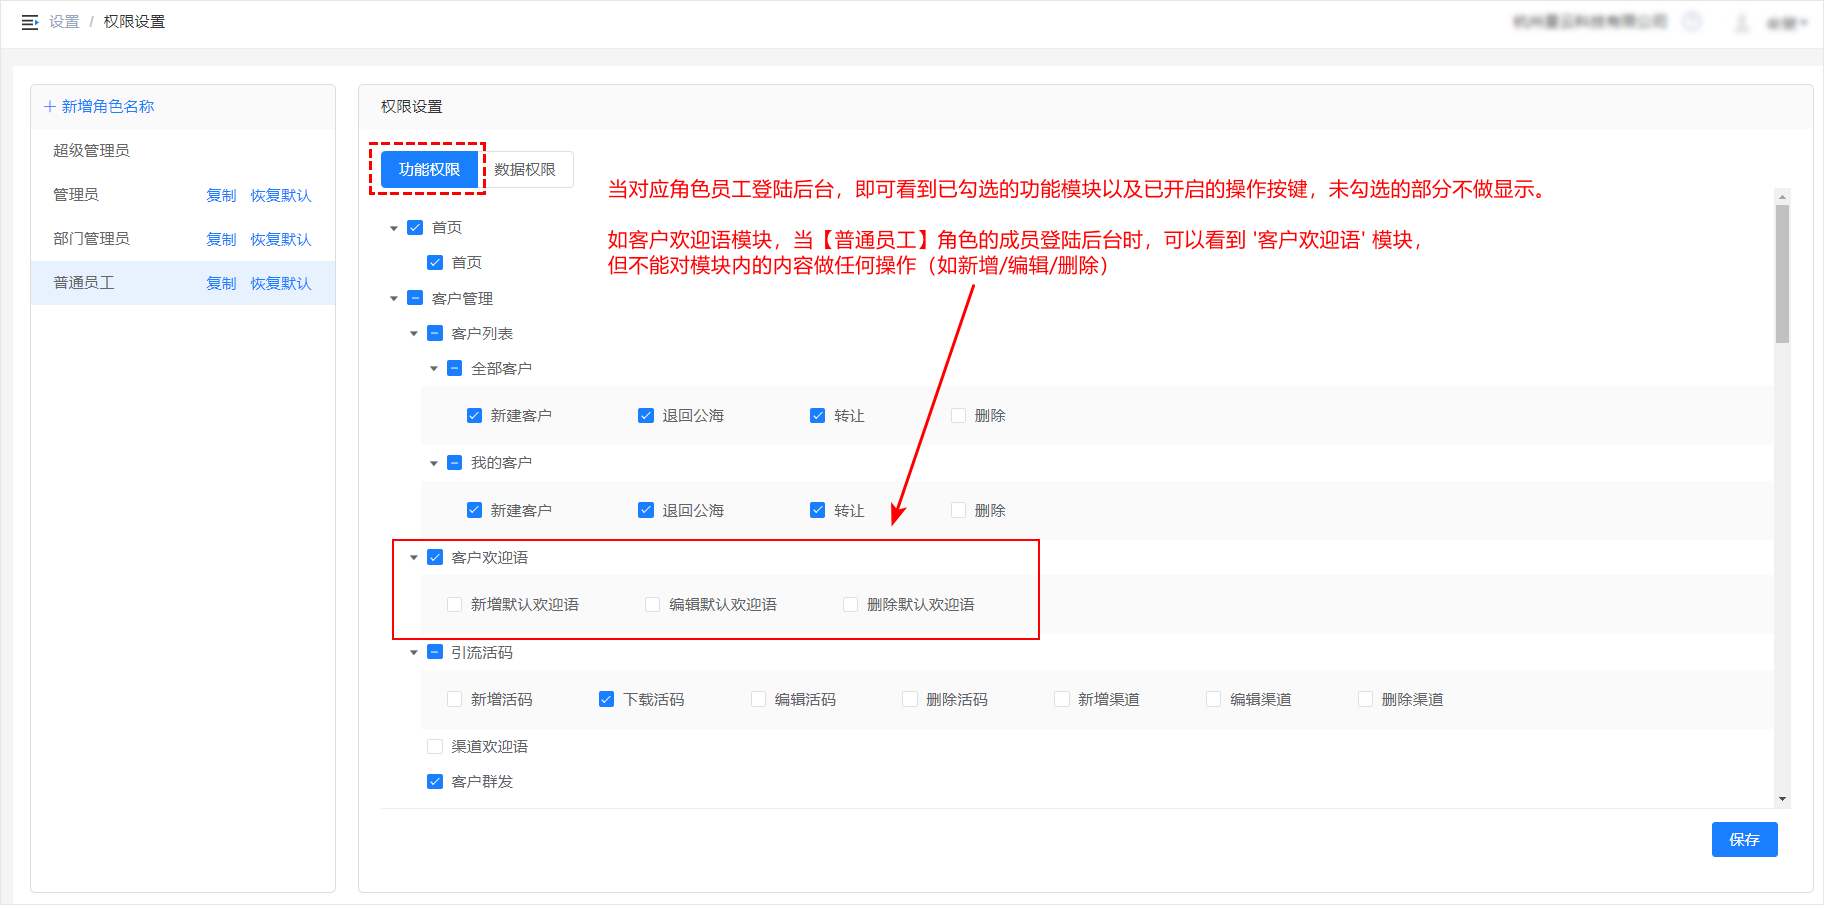Uncheck 转让 under 全部客户
This screenshot has height=905, width=1824.
point(818,416)
